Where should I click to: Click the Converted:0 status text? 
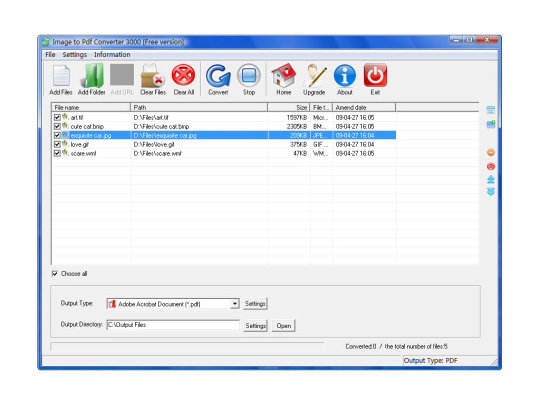[361, 346]
